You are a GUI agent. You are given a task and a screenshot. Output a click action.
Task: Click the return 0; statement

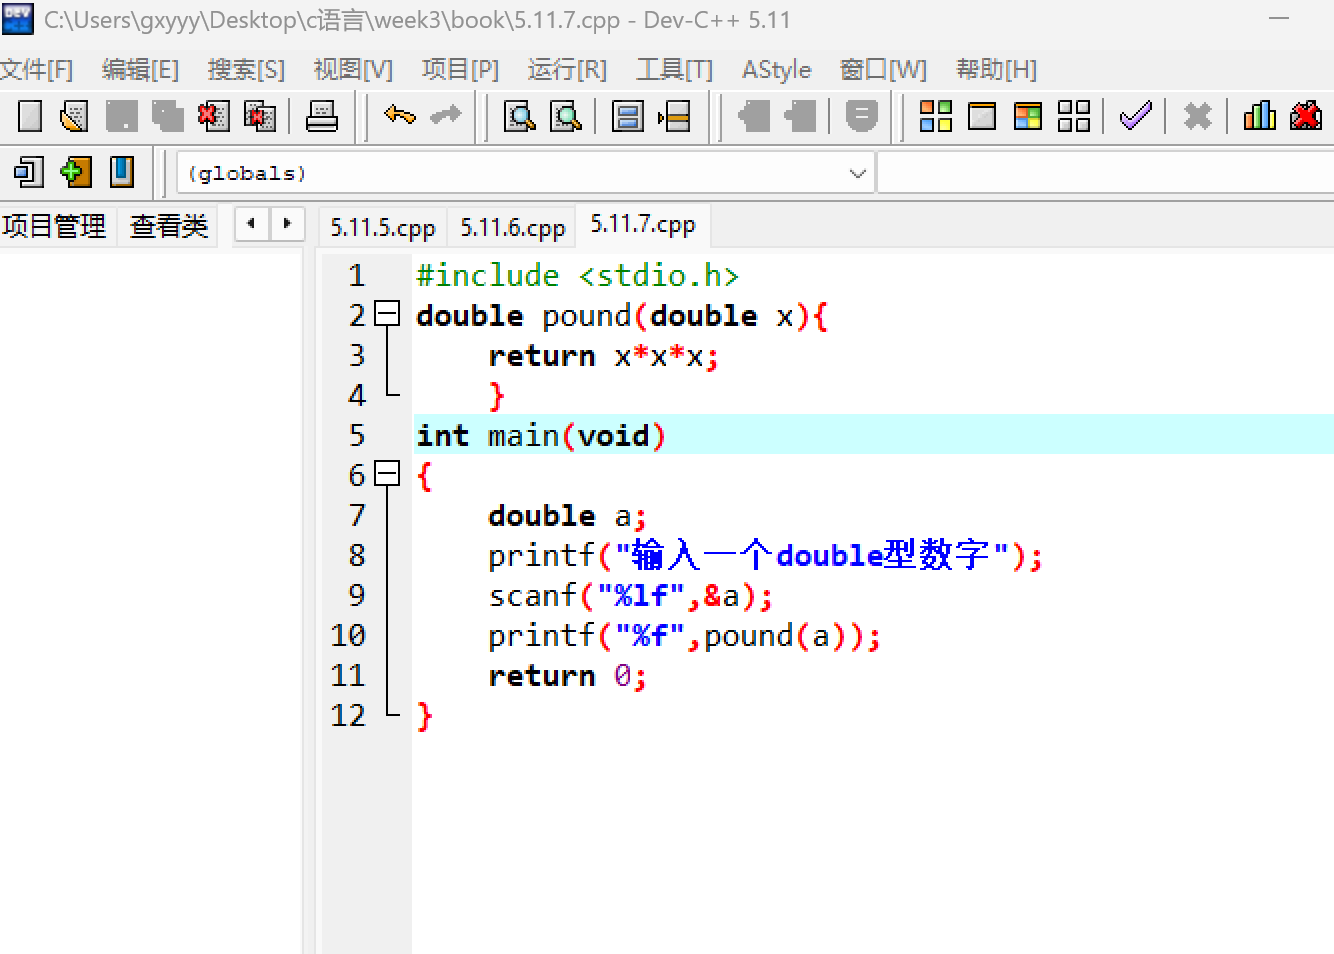click(568, 676)
